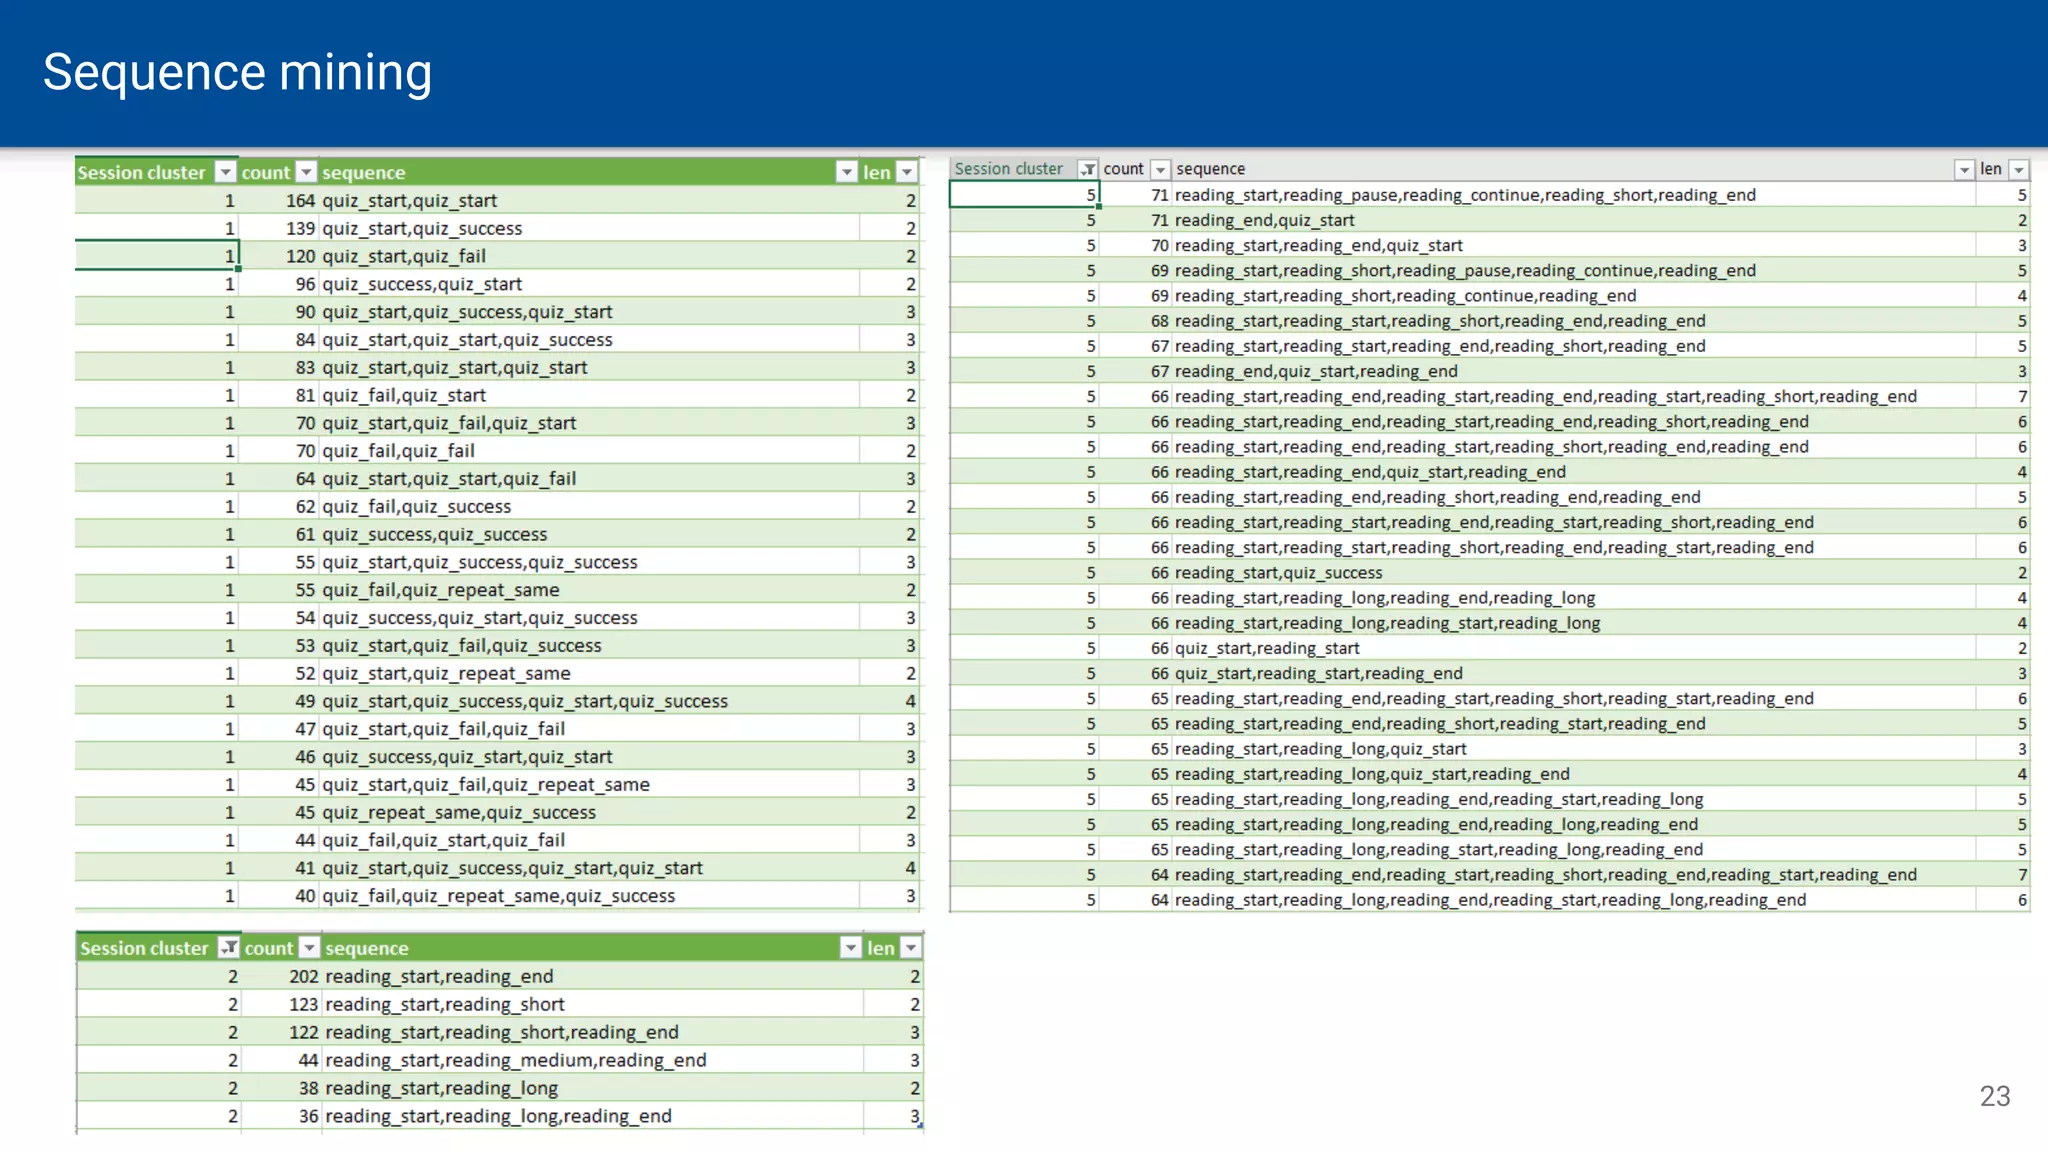2048x1152 pixels.
Task: Select the 'quiz_start,quiz_success' sequence cell
Action: click(x=589, y=228)
